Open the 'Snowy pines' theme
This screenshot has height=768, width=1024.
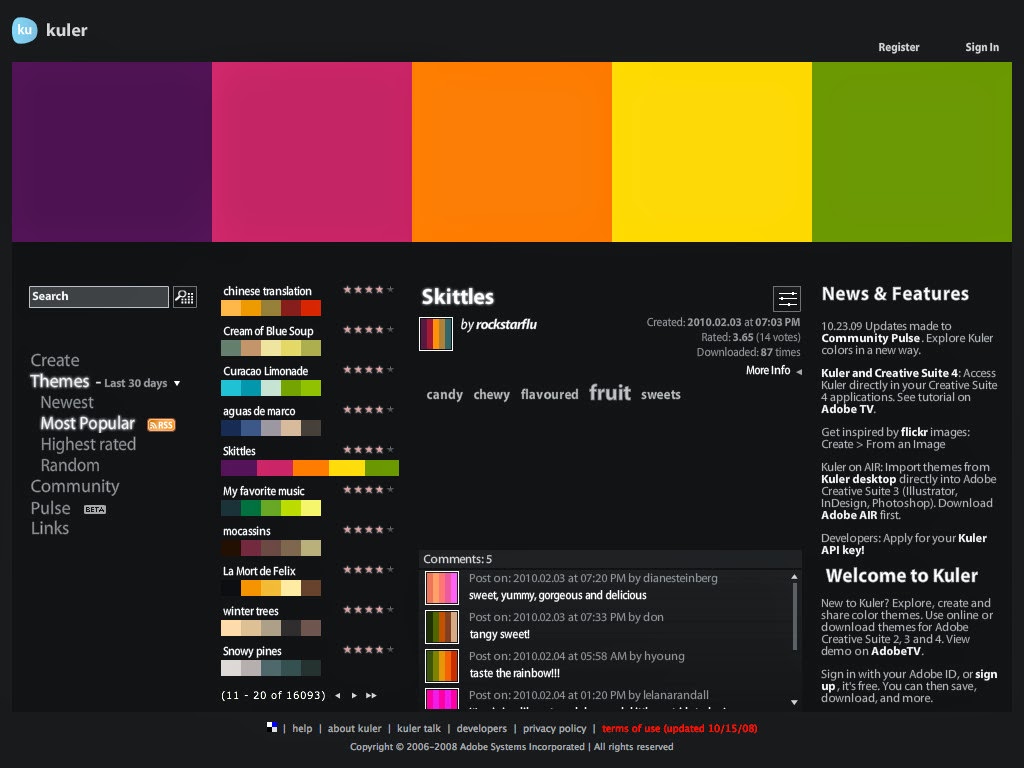tap(251, 651)
